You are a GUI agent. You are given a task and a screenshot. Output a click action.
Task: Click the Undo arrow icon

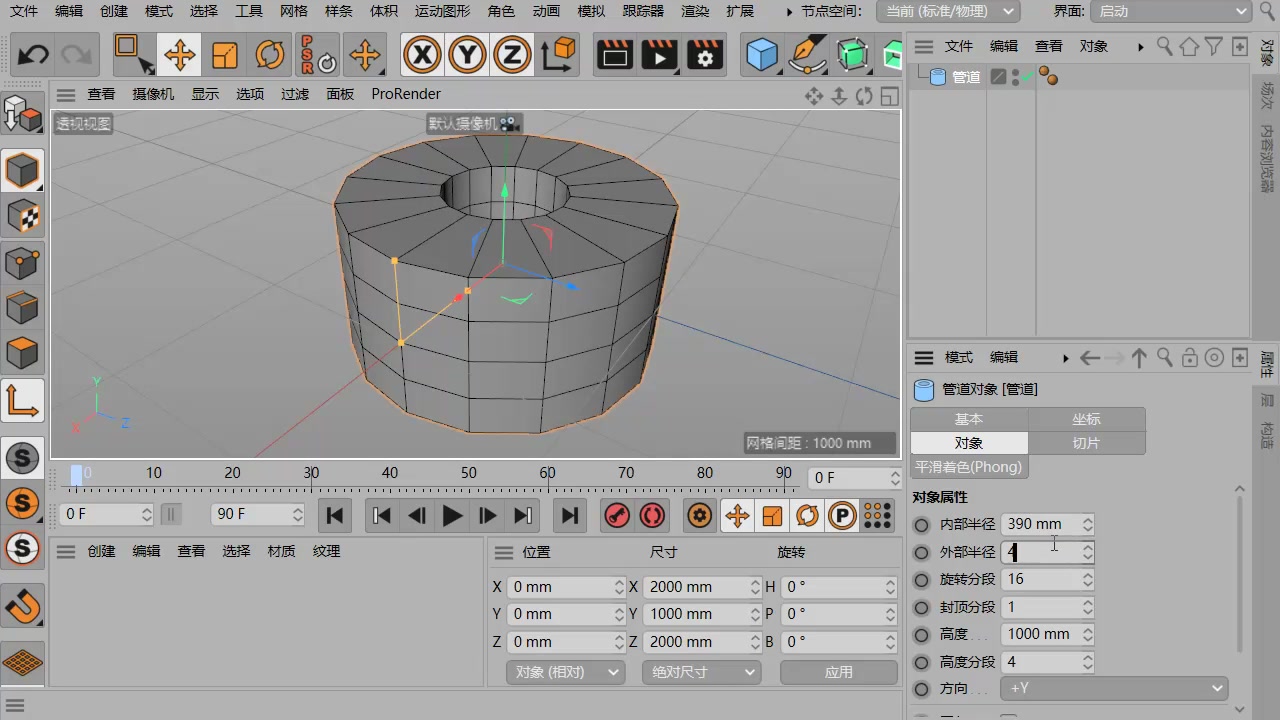click(33, 55)
